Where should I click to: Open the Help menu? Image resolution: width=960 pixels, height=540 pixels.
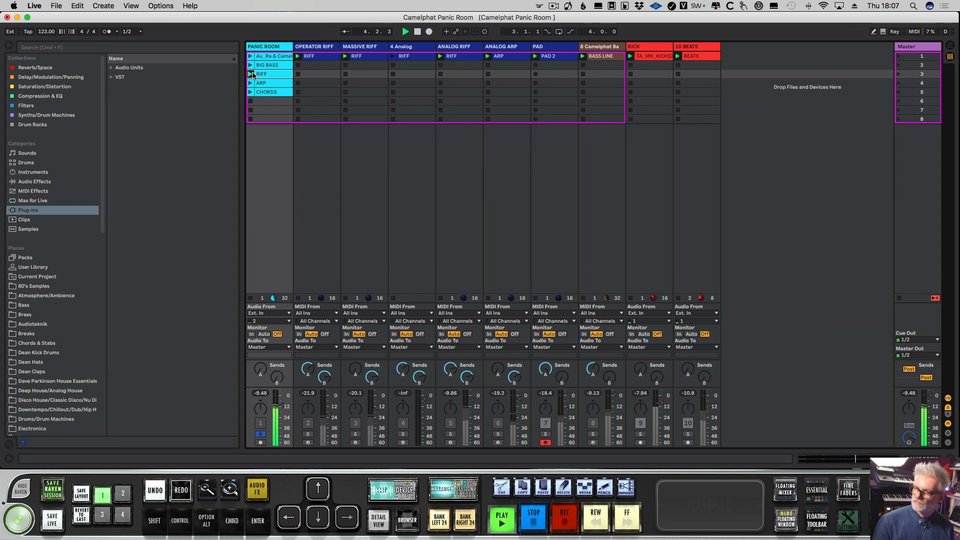click(190, 6)
